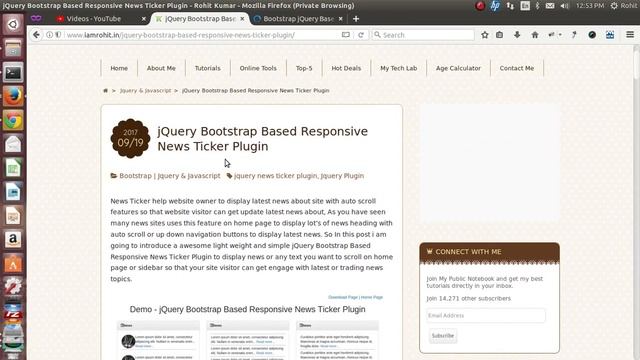640x360 pixels.
Task: Click the Subscribe button
Action: coord(443,336)
